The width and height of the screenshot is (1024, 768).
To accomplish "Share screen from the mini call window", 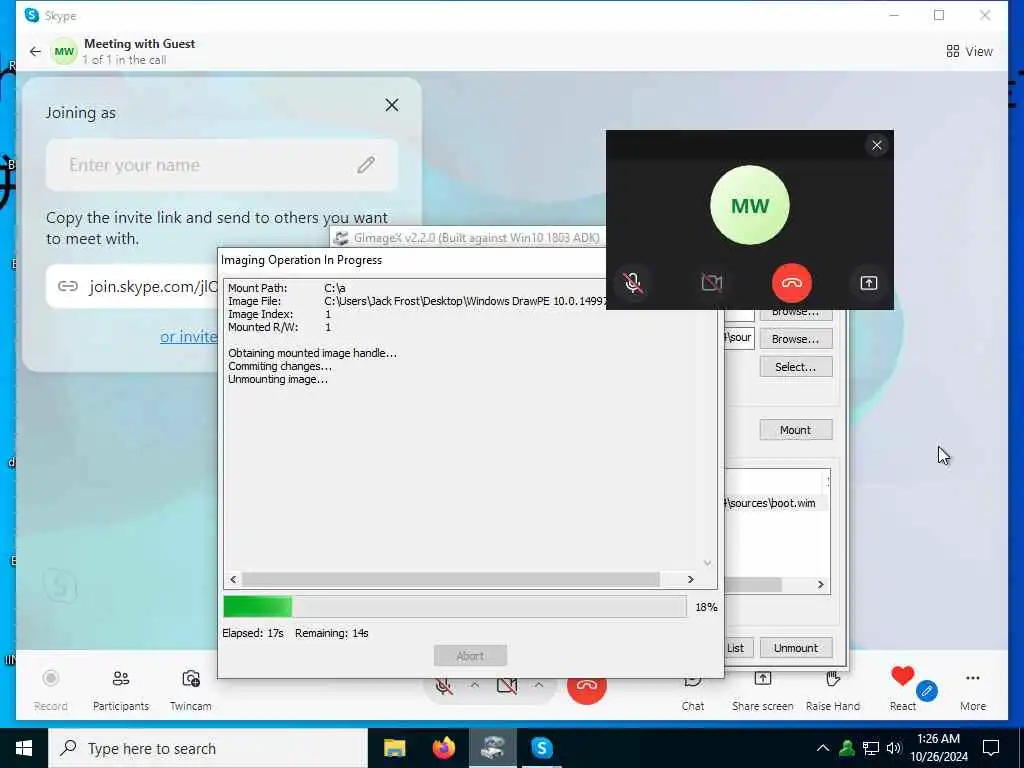I will (x=869, y=283).
